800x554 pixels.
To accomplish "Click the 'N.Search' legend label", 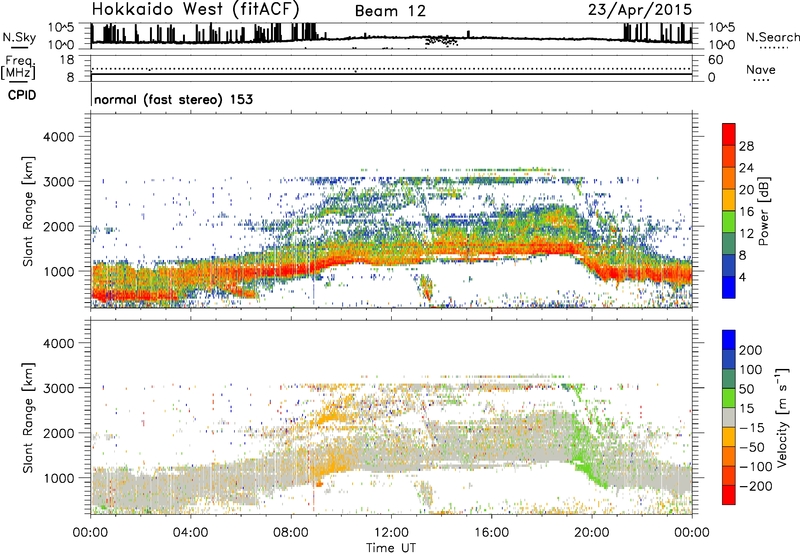I will click(x=773, y=37).
